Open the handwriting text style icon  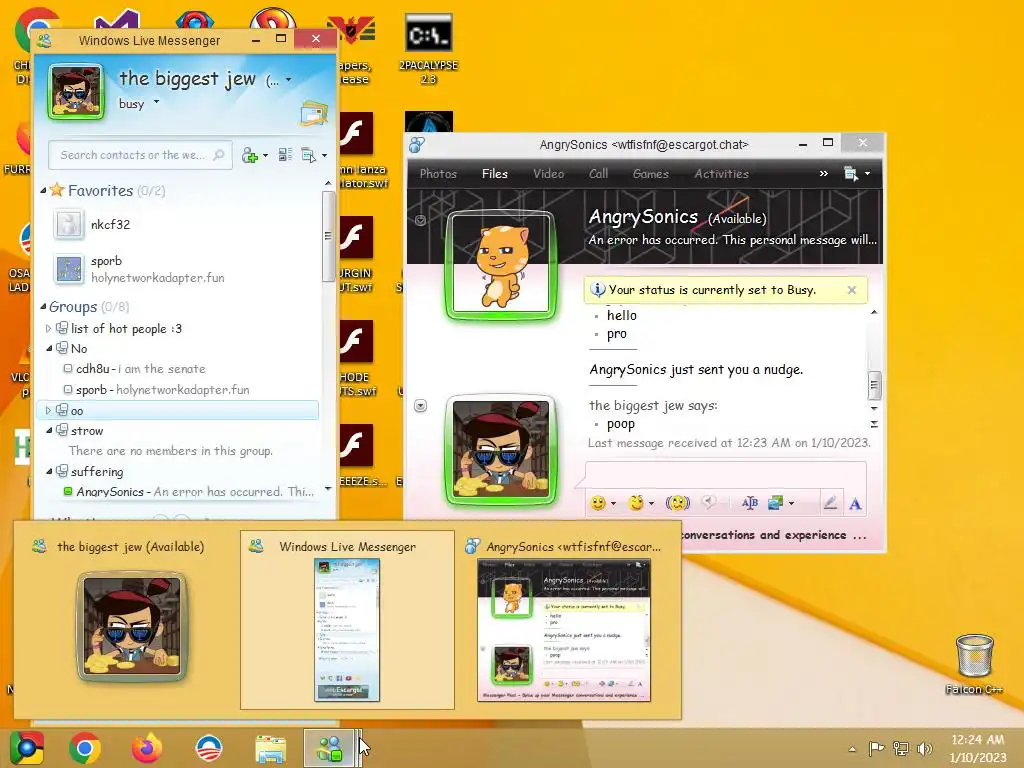pos(750,503)
